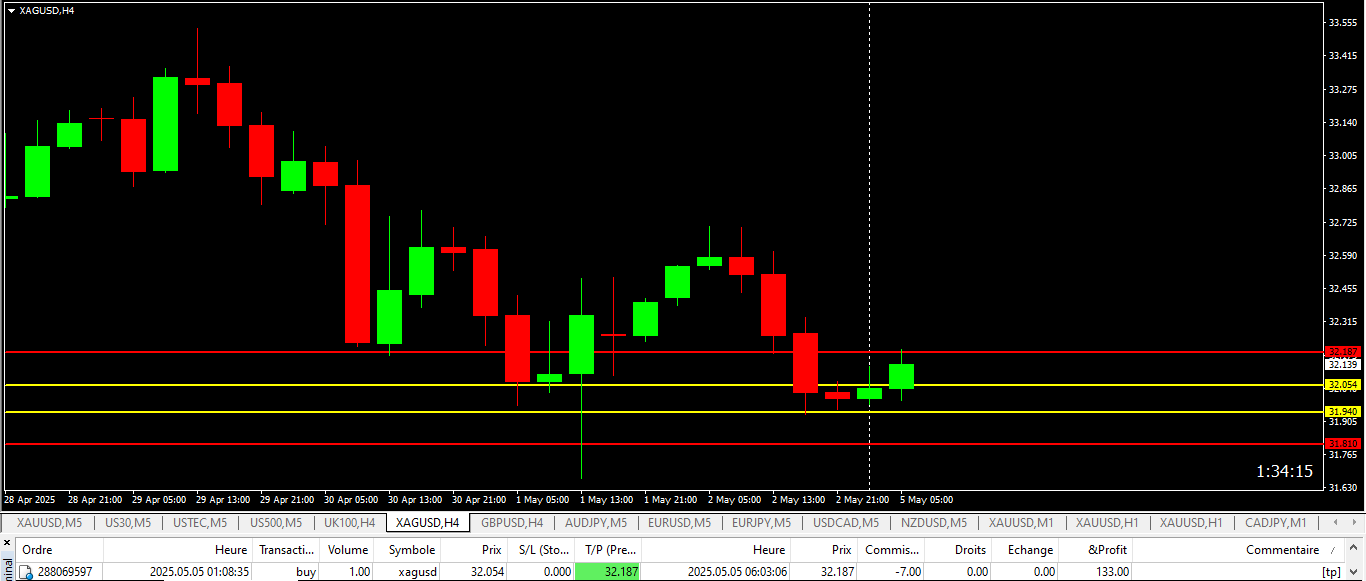The height and width of the screenshot is (581, 1366).
Task: Click the 2 May 21:00 time label
Action: pos(862,499)
